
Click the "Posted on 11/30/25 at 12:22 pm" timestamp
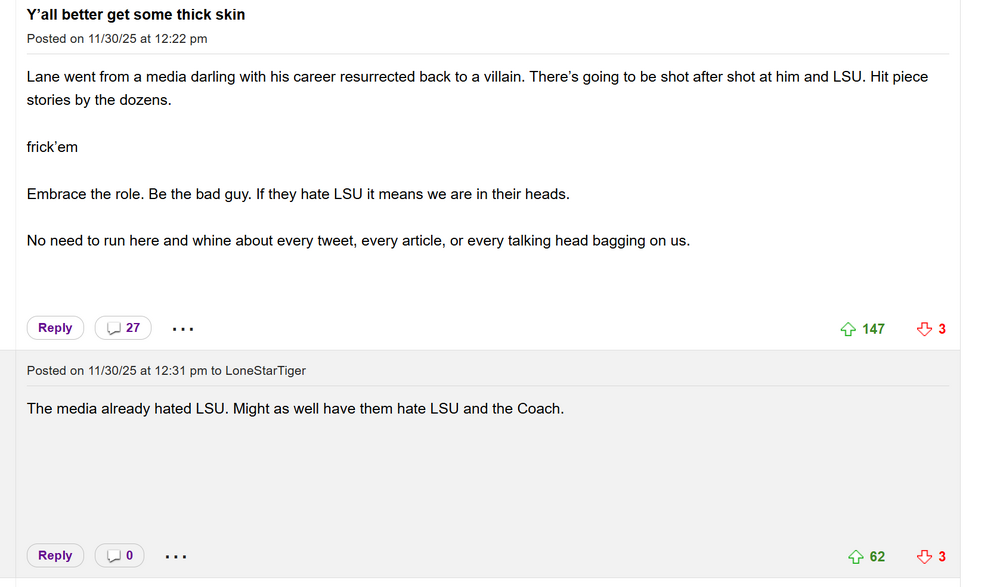[117, 39]
